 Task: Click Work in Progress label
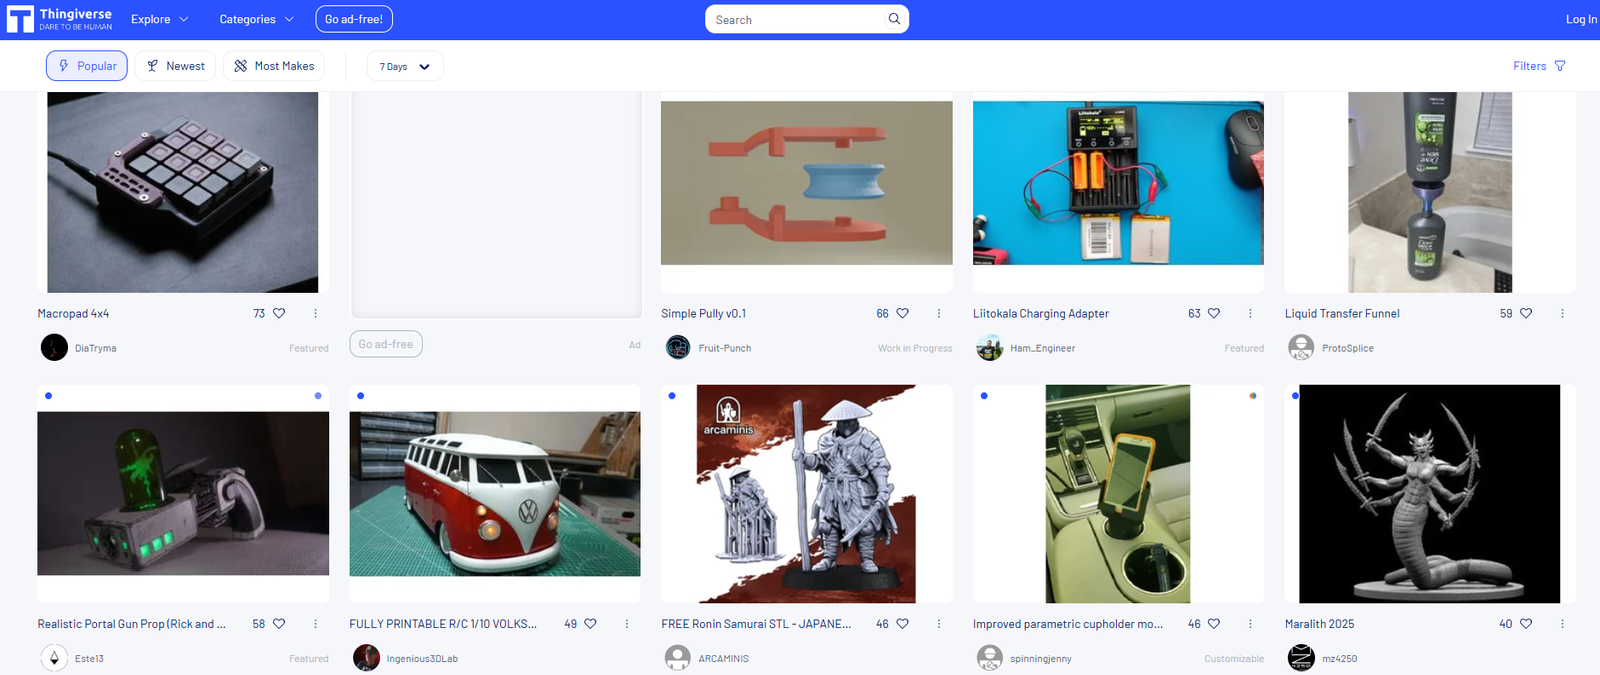pyautogui.click(x=915, y=348)
